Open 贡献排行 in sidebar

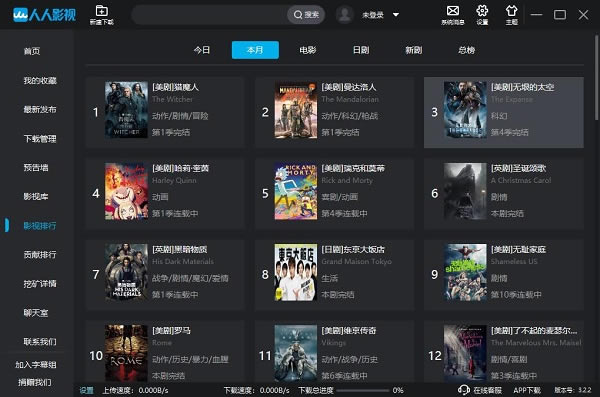coord(40,254)
